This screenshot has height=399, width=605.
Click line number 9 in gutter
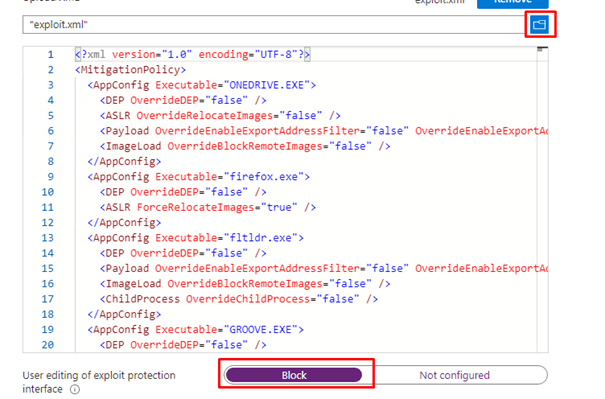pyautogui.click(x=51, y=177)
